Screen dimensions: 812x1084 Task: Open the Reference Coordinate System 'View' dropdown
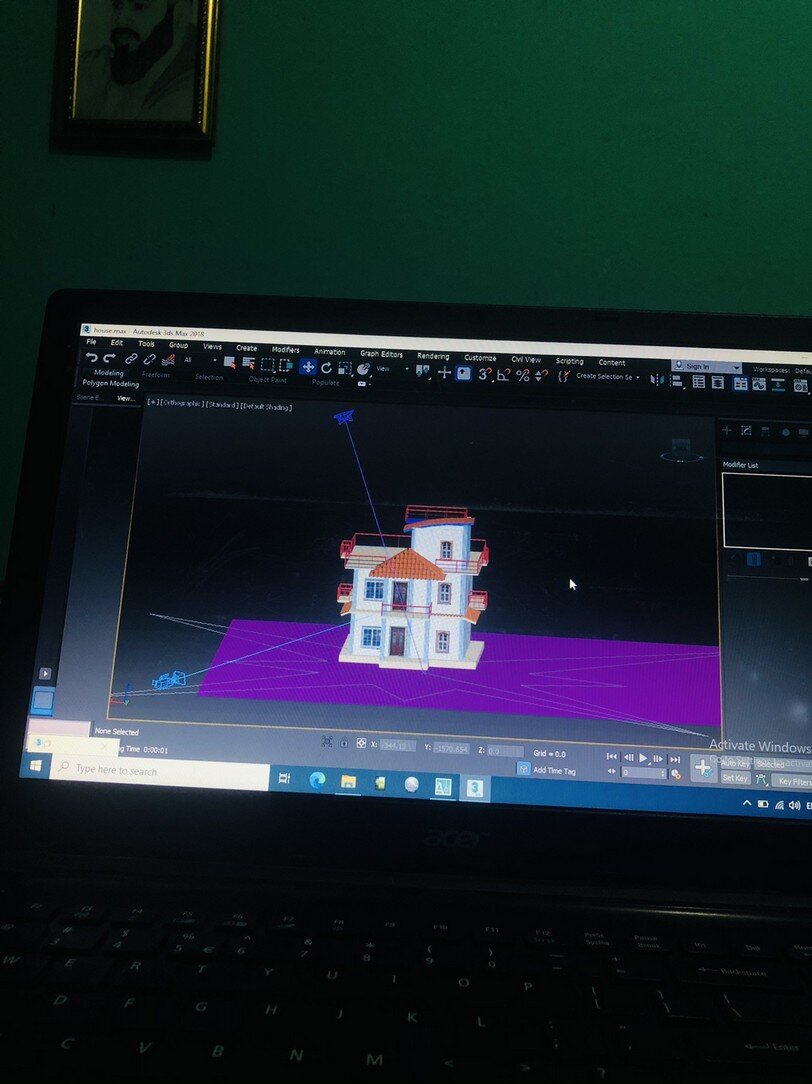click(x=392, y=369)
